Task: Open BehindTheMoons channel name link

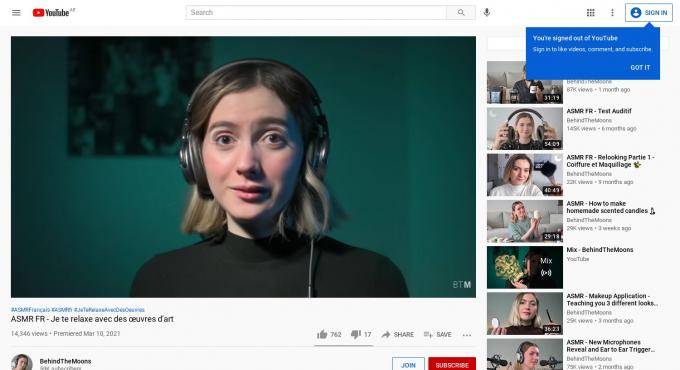Action: pos(65,361)
